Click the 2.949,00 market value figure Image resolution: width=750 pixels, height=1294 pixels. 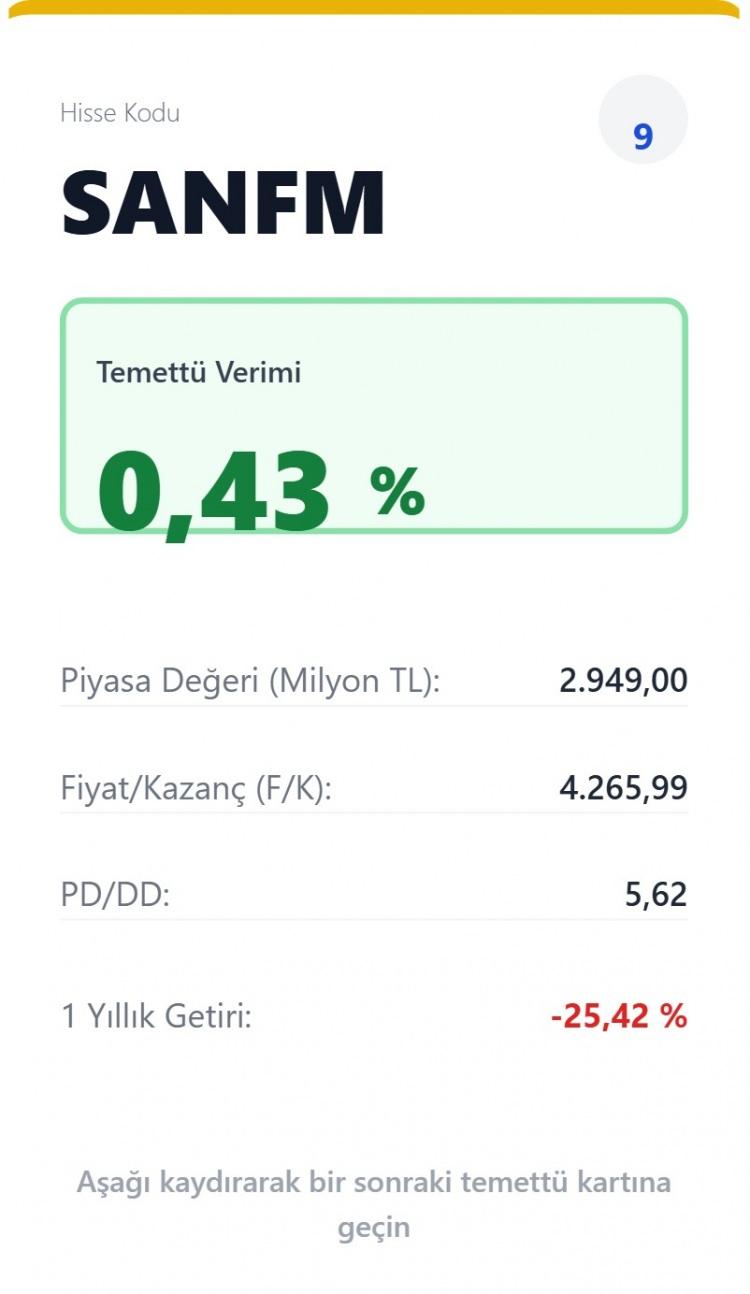(623, 681)
